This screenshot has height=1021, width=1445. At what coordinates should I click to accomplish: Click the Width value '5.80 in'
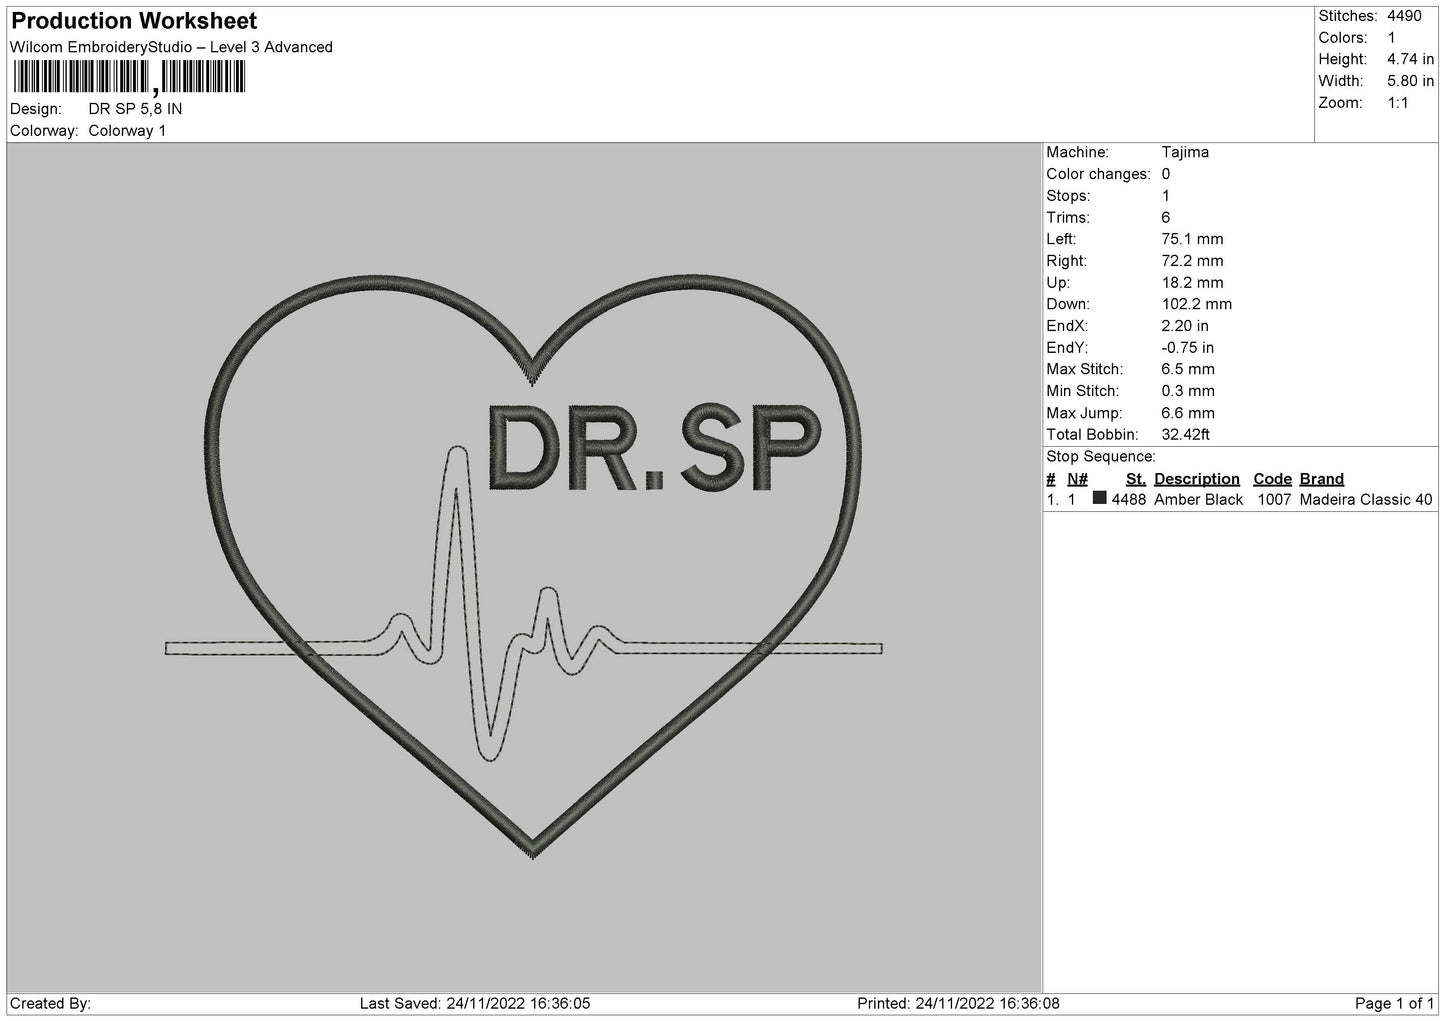1410,81
